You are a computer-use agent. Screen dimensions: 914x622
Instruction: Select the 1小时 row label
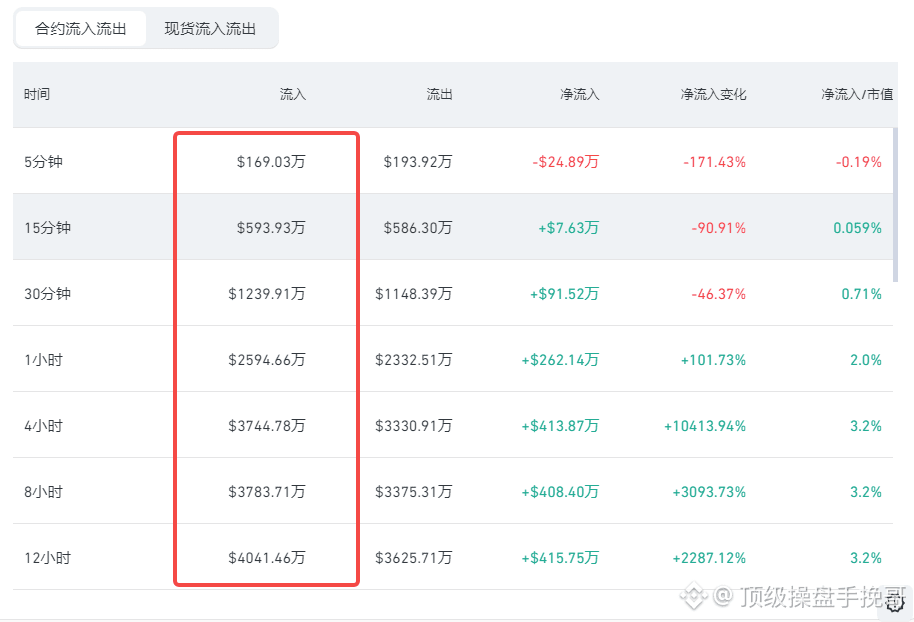tap(43, 360)
